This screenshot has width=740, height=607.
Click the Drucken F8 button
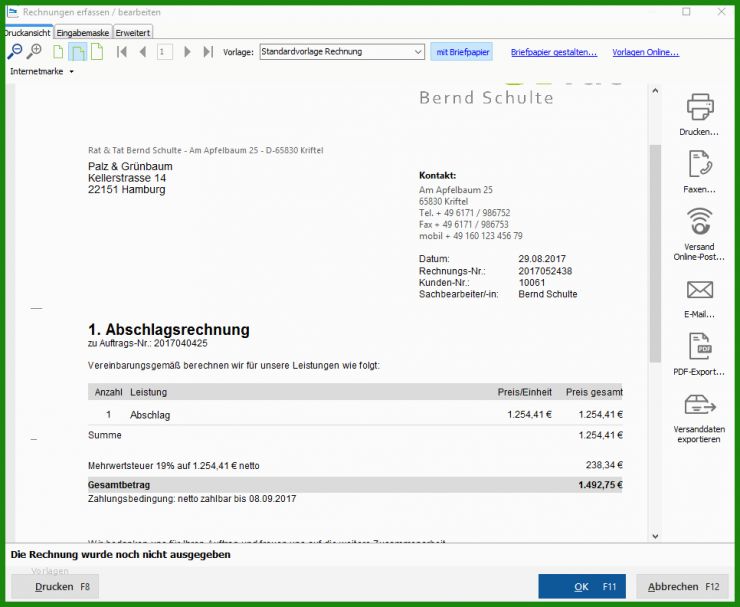click(x=55, y=586)
